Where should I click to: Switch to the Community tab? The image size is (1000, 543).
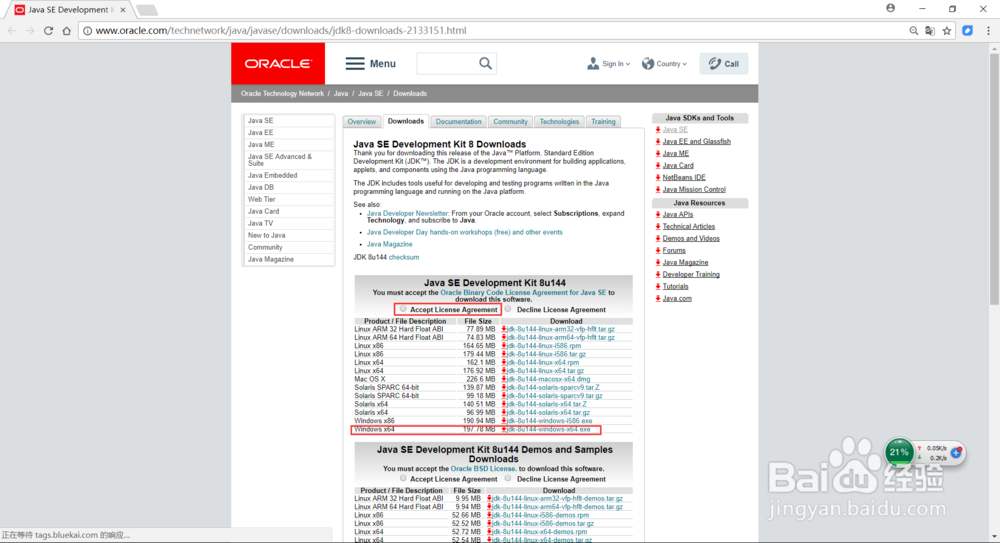(510, 121)
